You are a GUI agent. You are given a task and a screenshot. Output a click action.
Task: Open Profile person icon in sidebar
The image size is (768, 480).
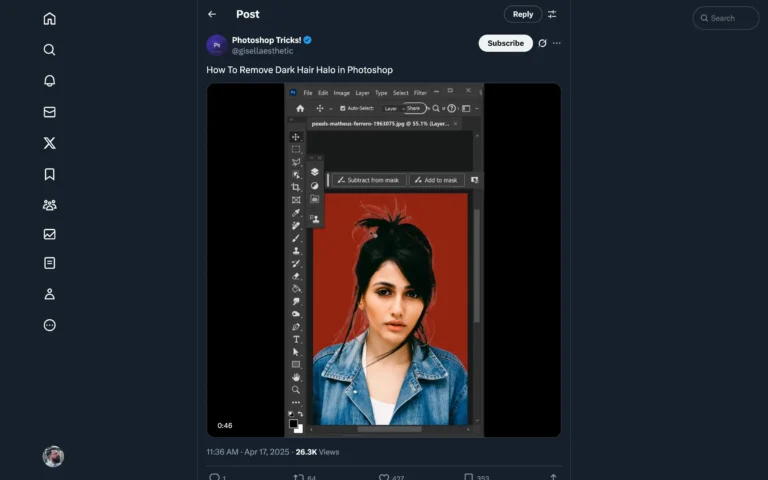tap(49, 294)
